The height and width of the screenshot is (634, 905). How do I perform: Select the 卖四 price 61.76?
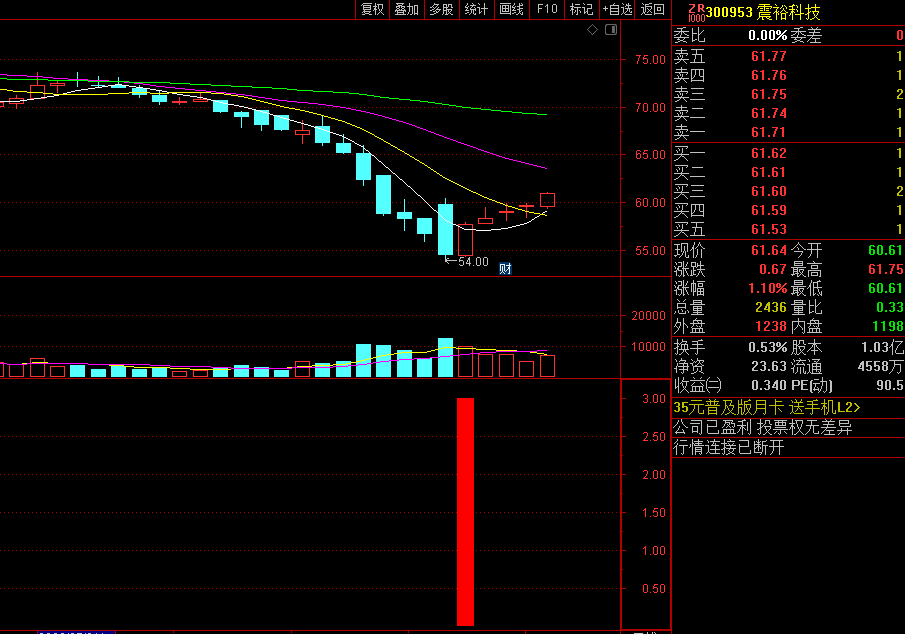point(768,75)
